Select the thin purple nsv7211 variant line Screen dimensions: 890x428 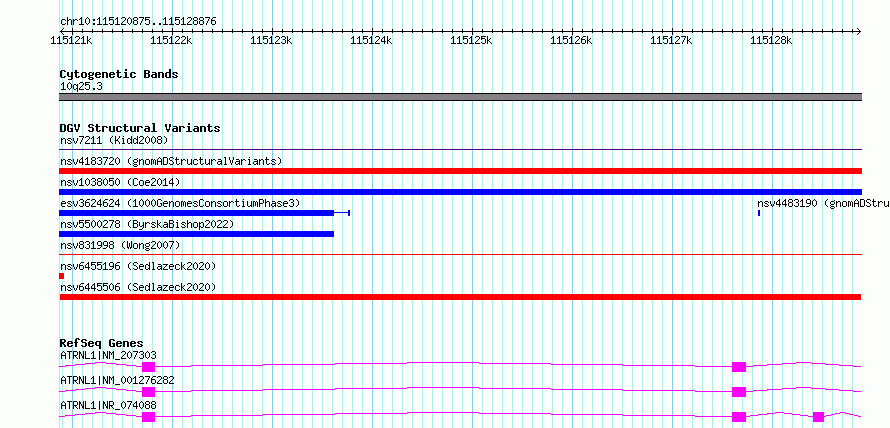pyautogui.click(x=460, y=150)
